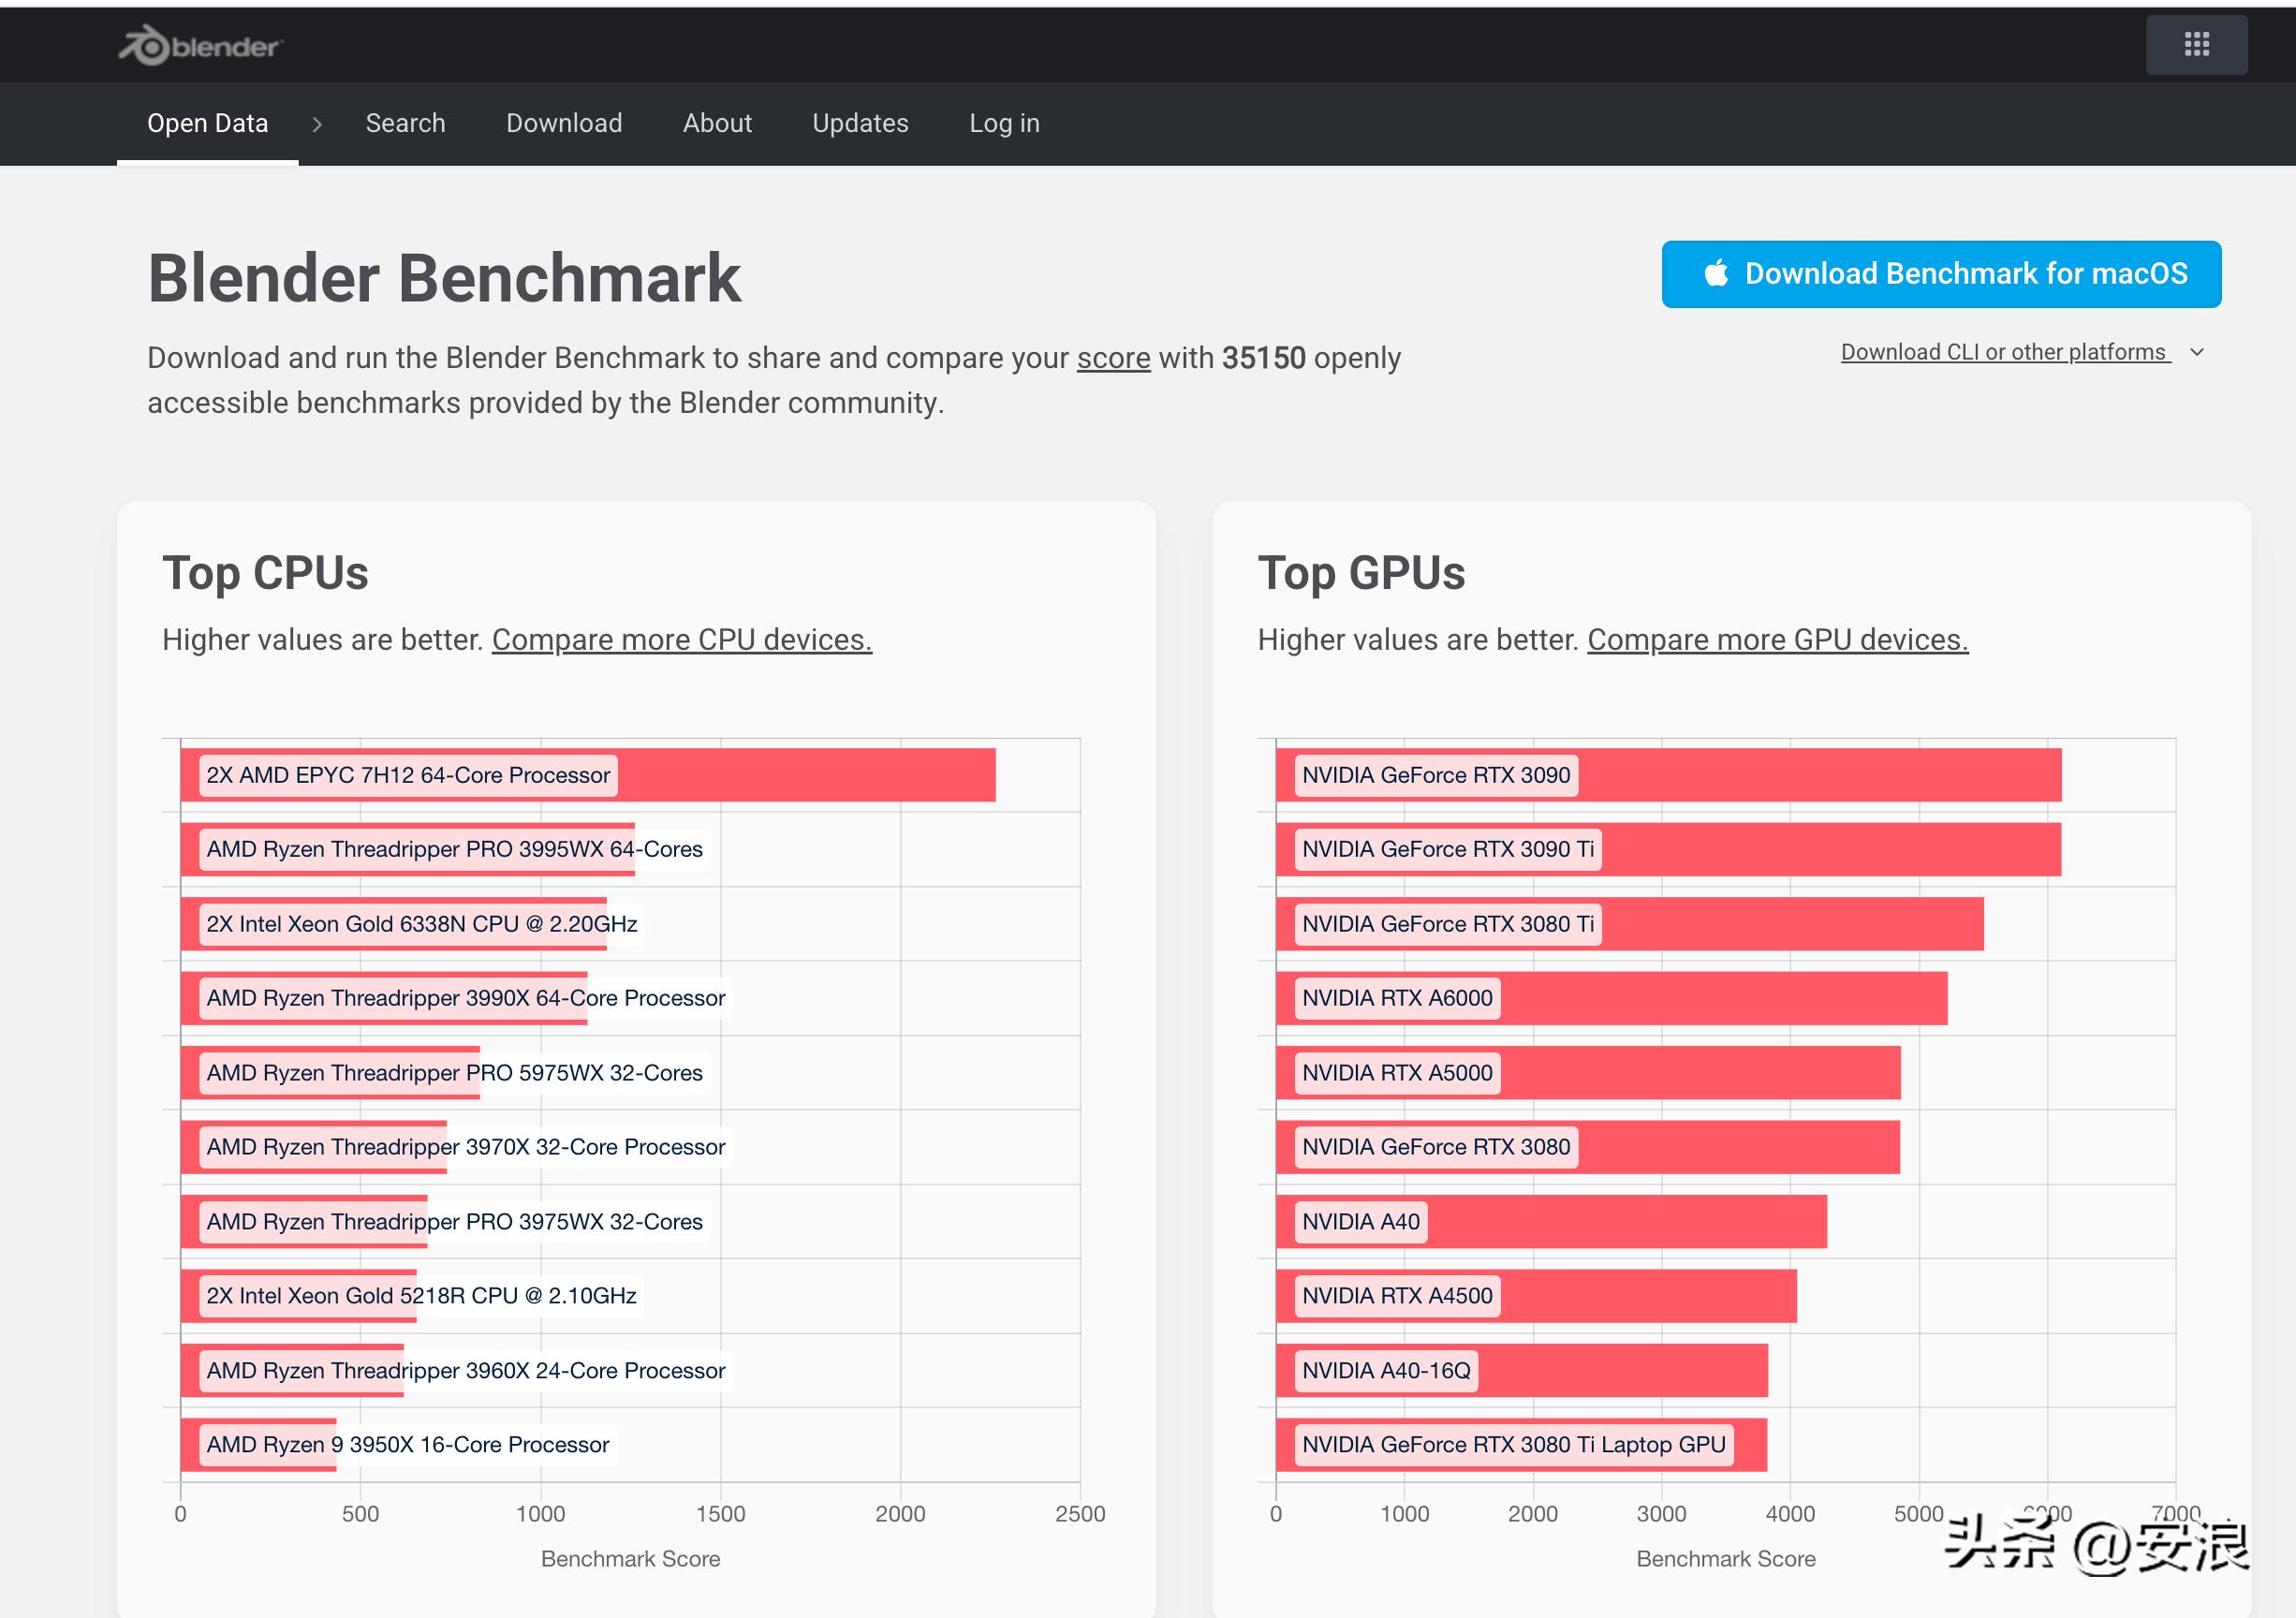
Task: Open the Open Data tab
Action: click(208, 123)
